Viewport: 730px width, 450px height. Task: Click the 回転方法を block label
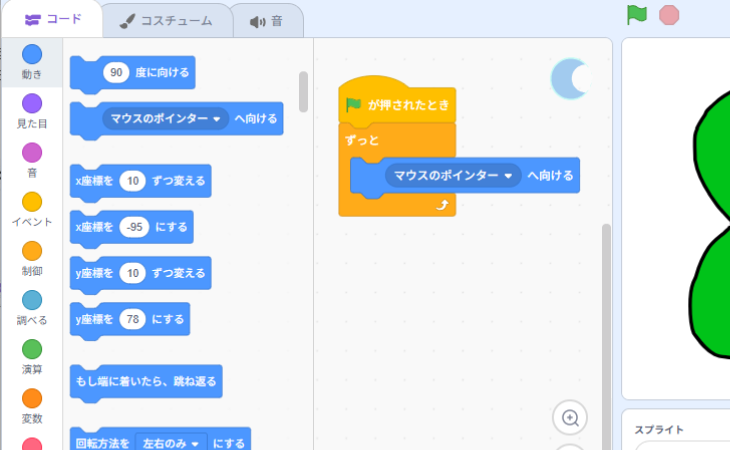[102, 443]
